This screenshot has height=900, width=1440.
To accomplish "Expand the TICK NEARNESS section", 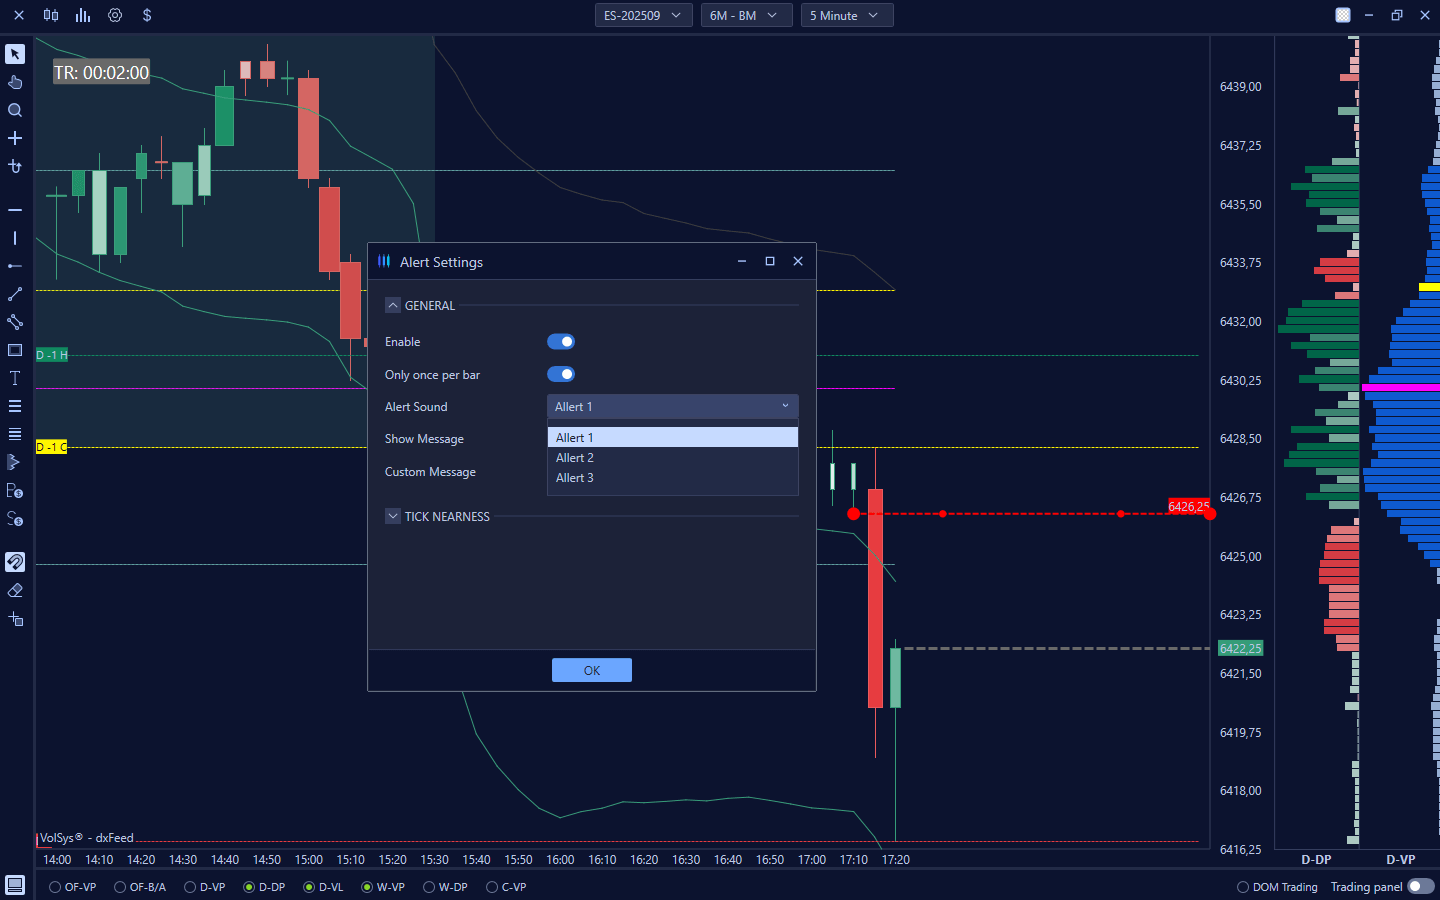I will 393,517.
